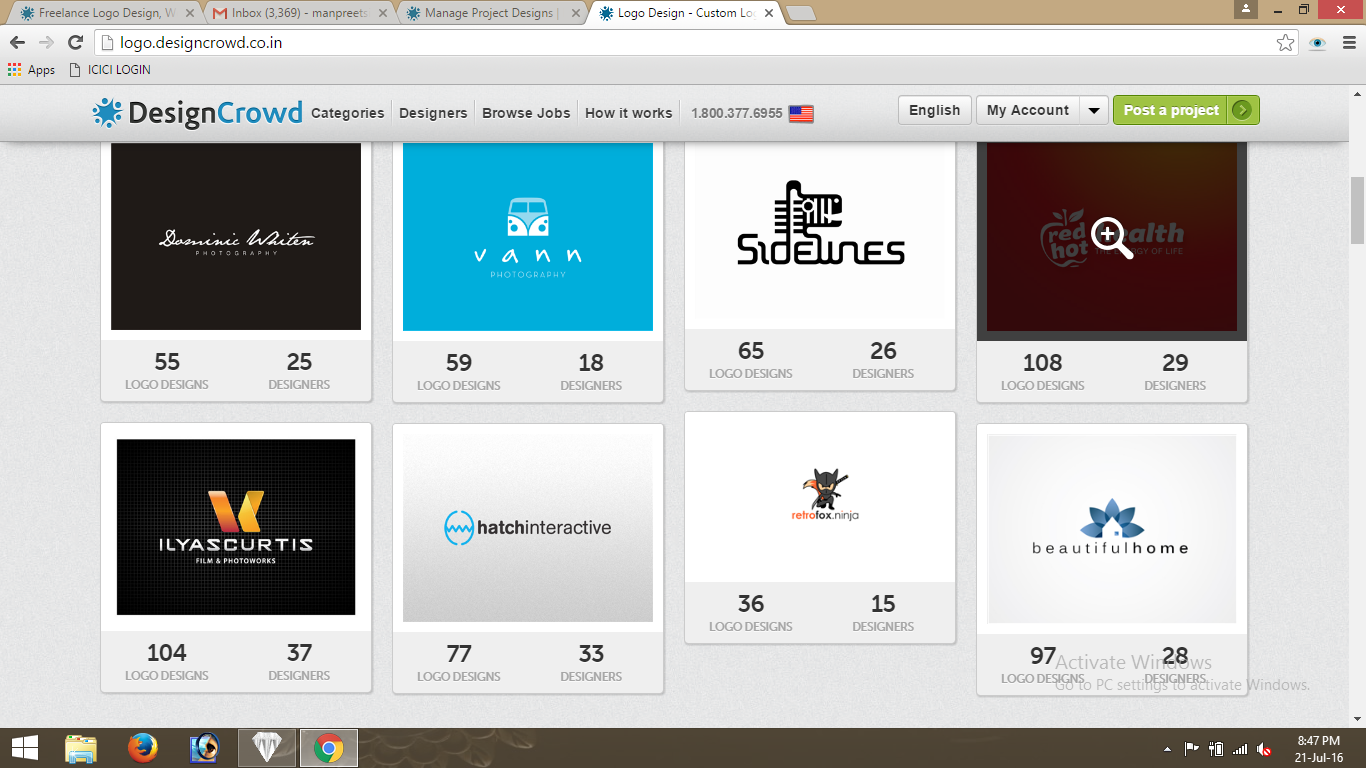The image size is (1366, 768).
Task: Click the Windows Start button
Action: click(24, 748)
